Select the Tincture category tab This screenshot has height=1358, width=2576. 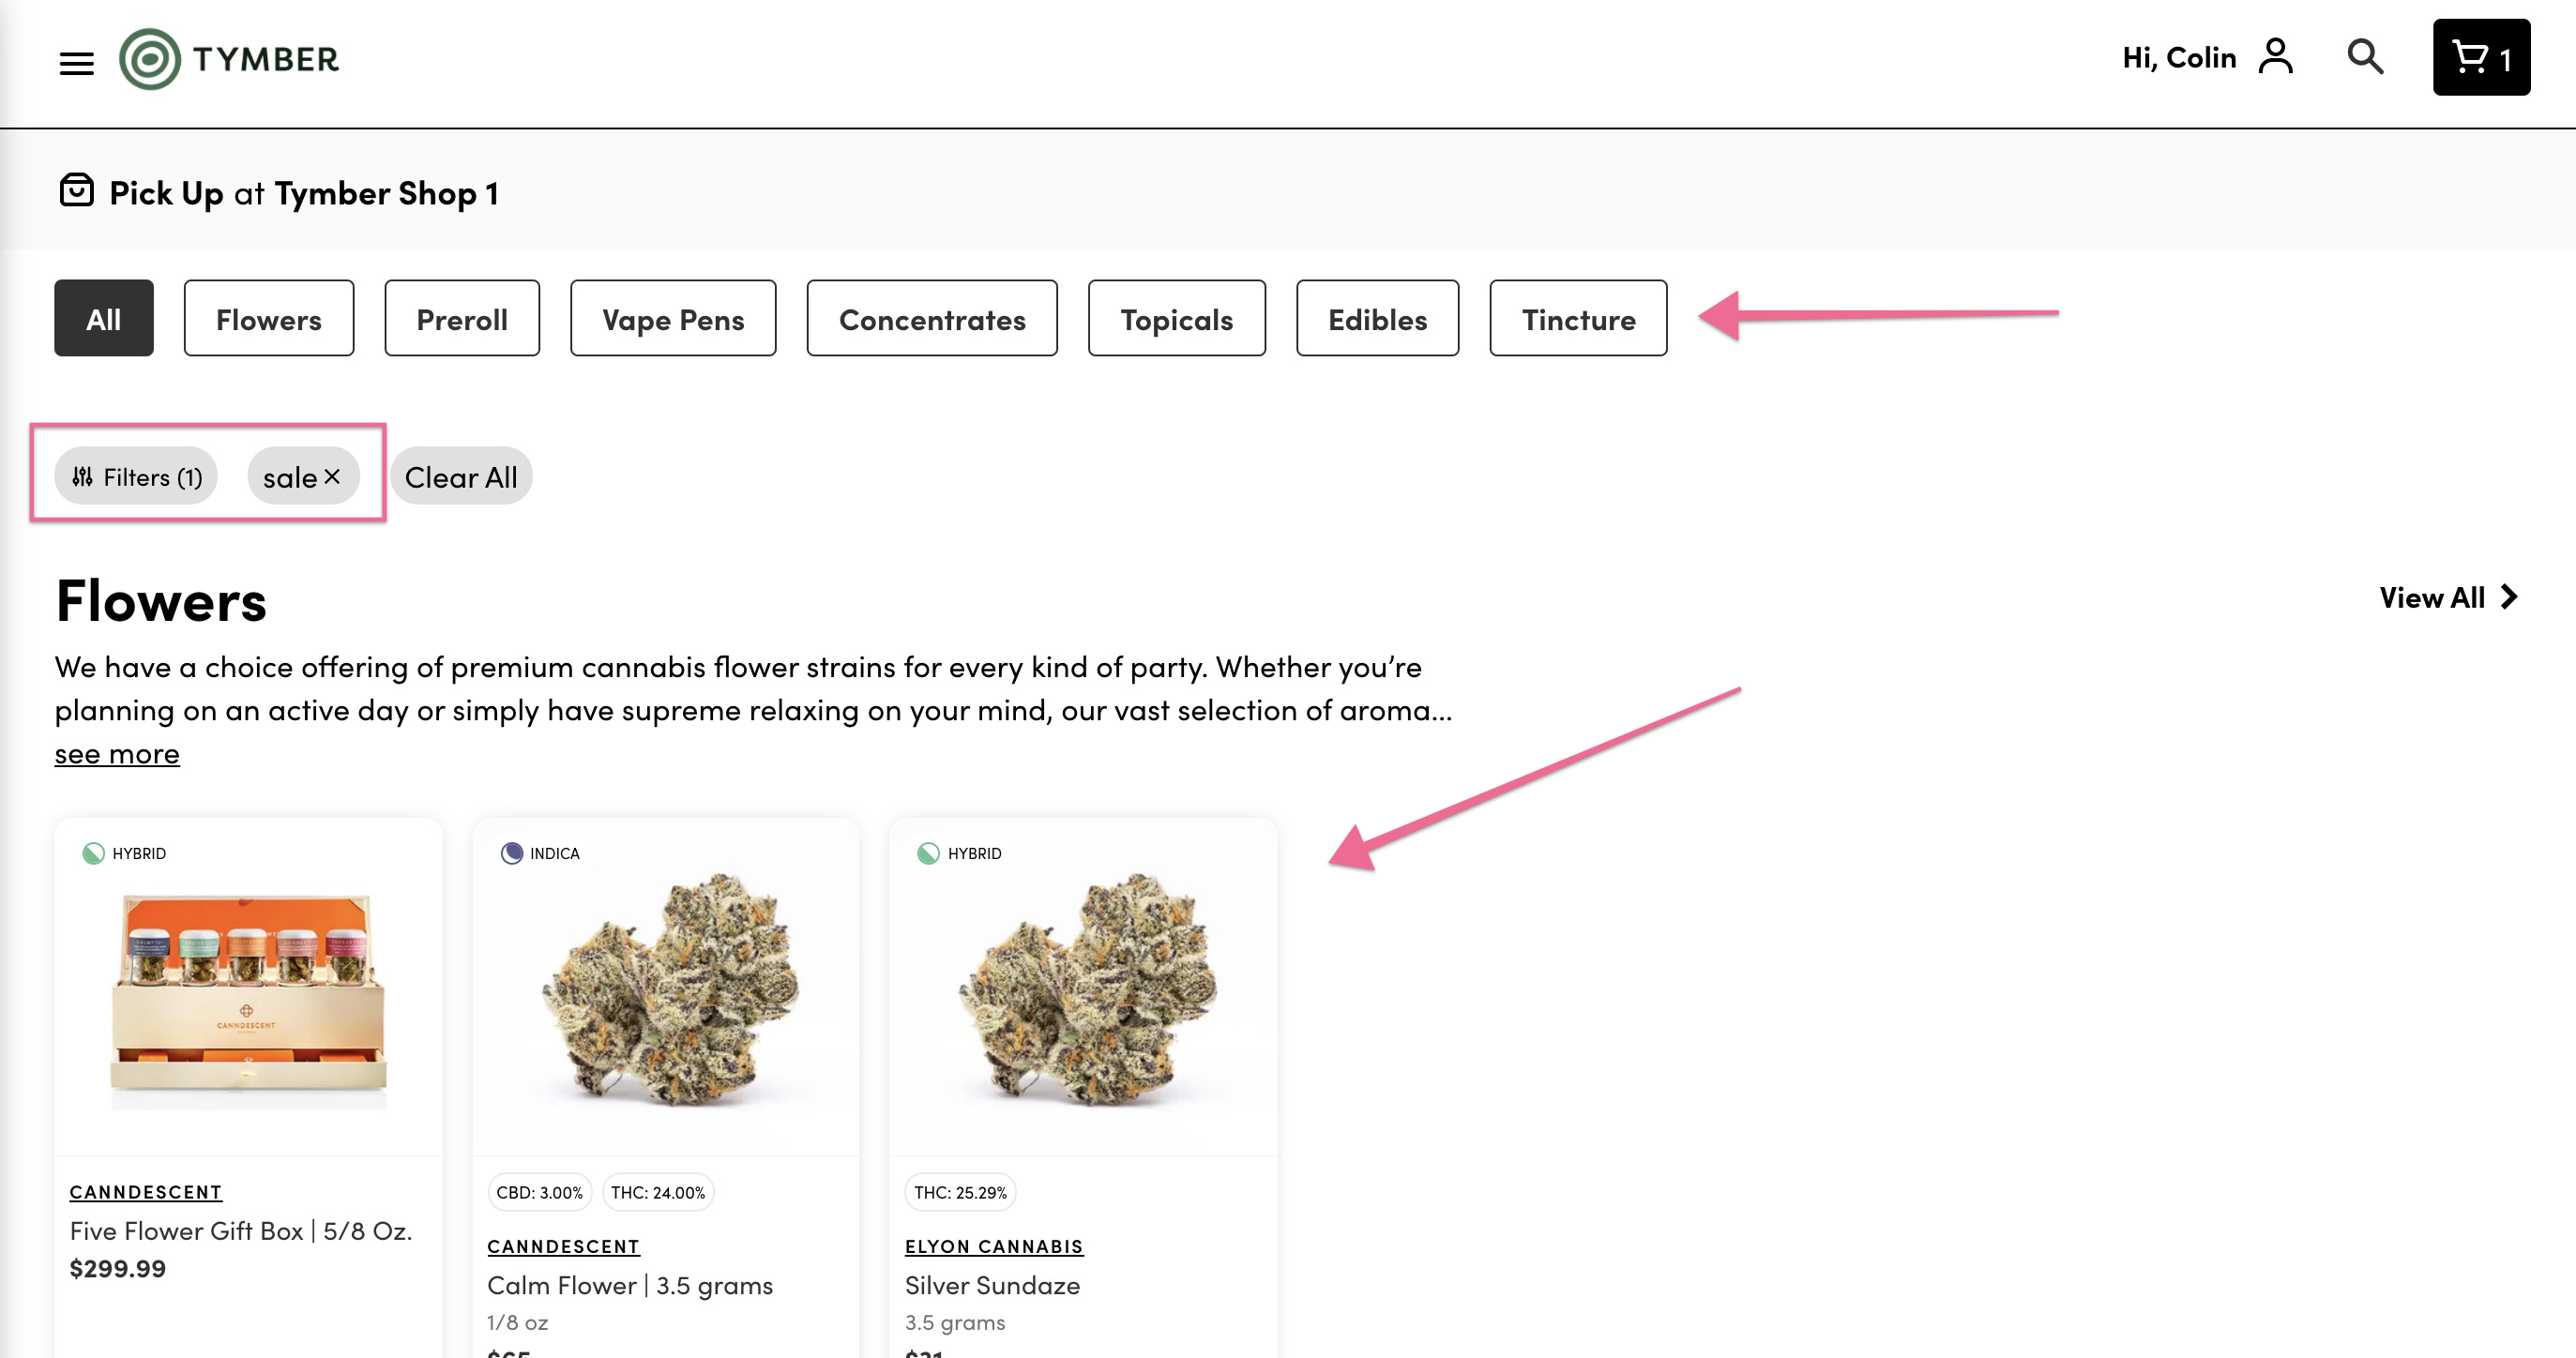(x=1578, y=318)
